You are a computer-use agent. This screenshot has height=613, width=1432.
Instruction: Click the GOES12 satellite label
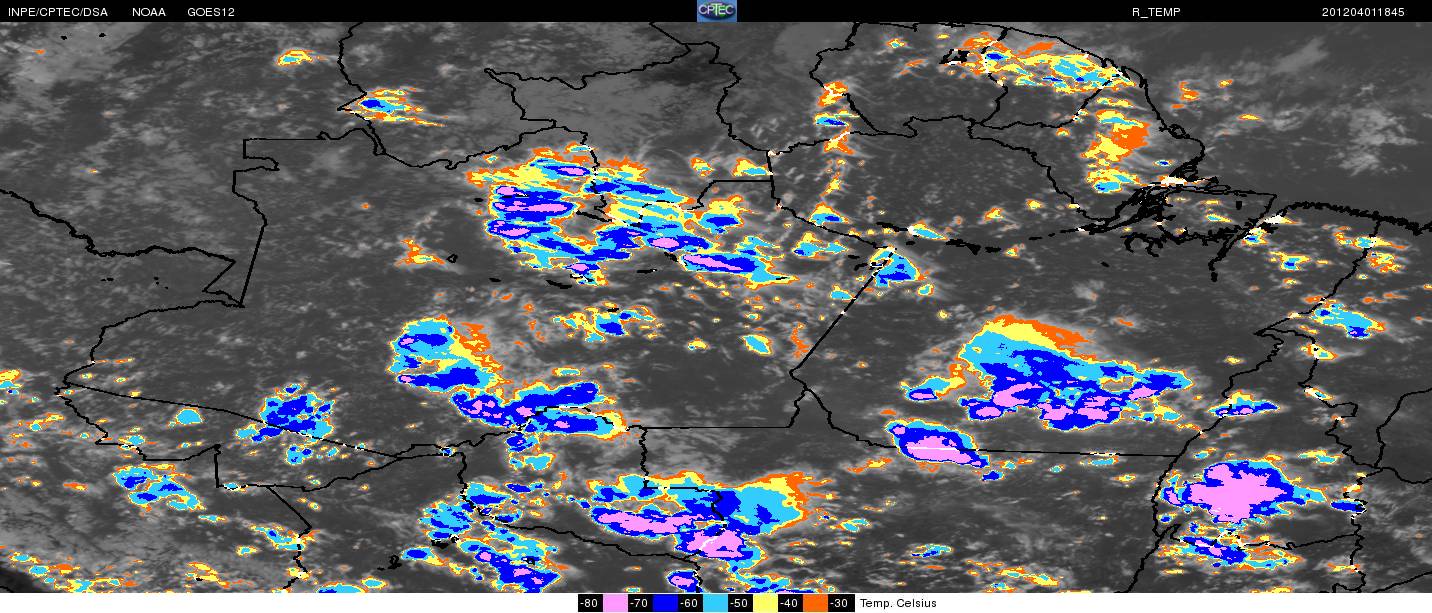[x=211, y=12]
